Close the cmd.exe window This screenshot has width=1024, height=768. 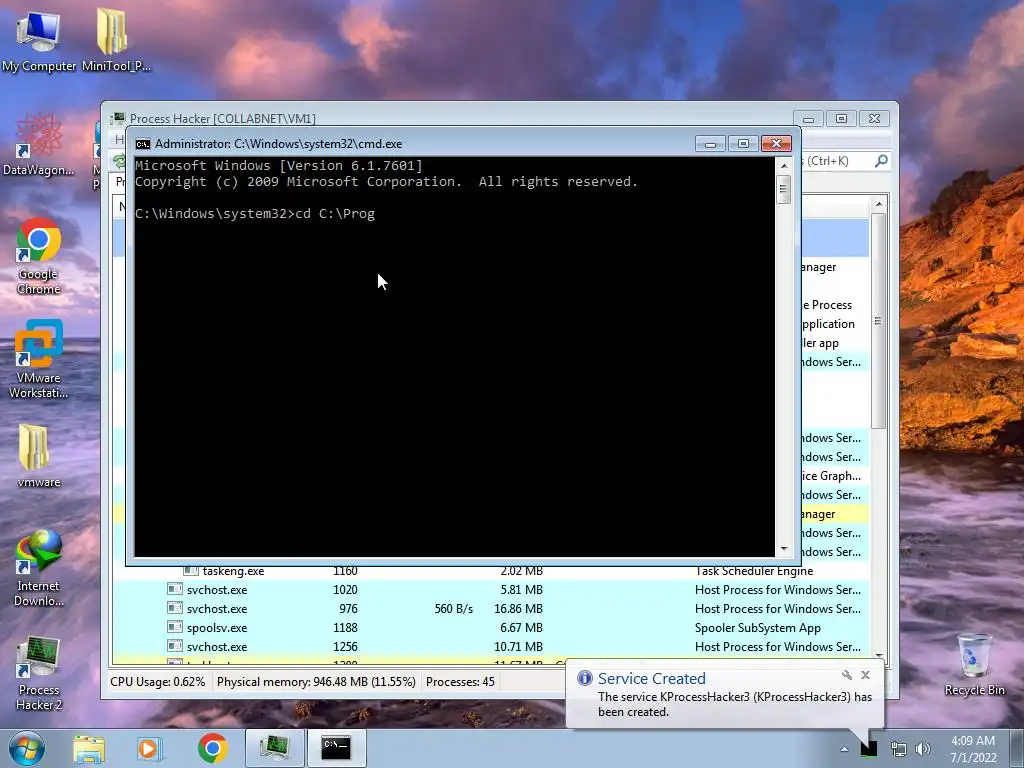click(776, 144)
